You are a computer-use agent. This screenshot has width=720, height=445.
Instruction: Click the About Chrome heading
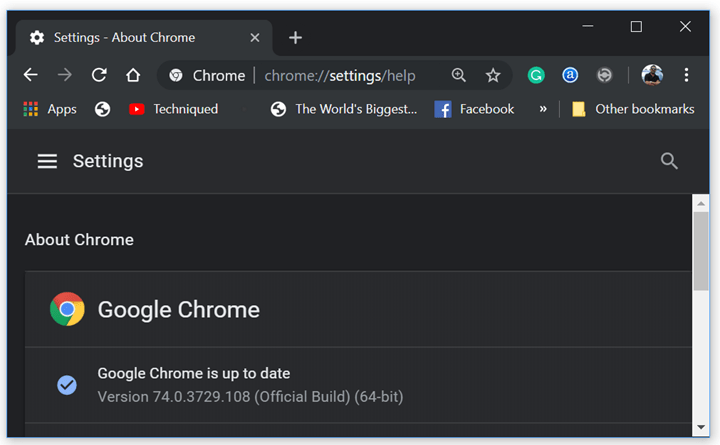[79, 240]
